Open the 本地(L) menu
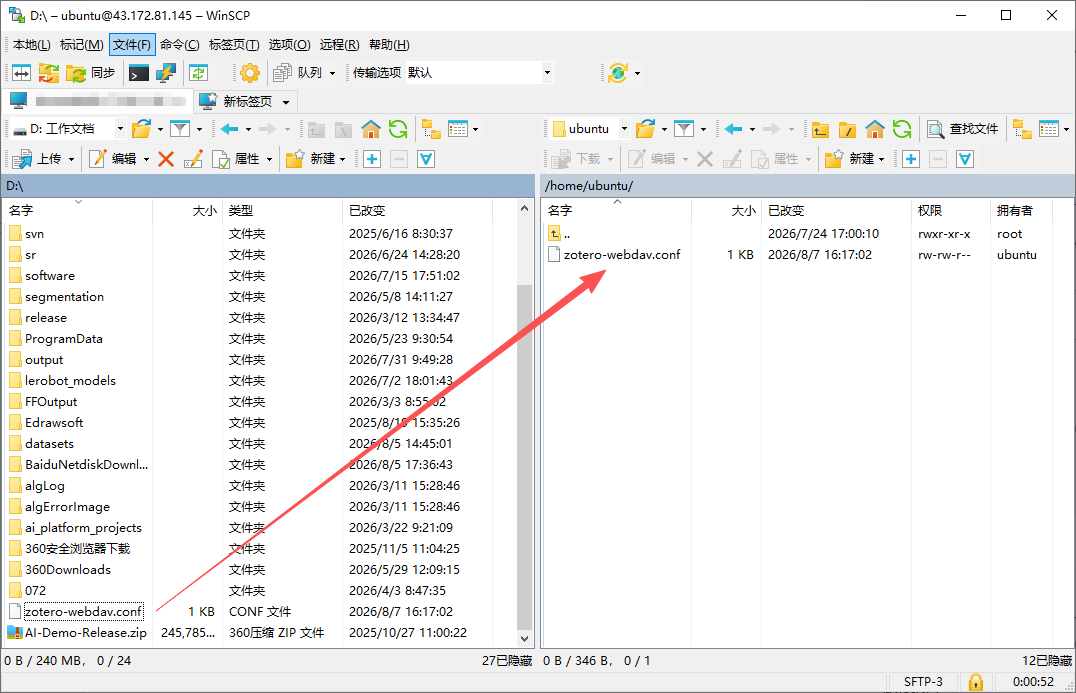 (32, 45)
